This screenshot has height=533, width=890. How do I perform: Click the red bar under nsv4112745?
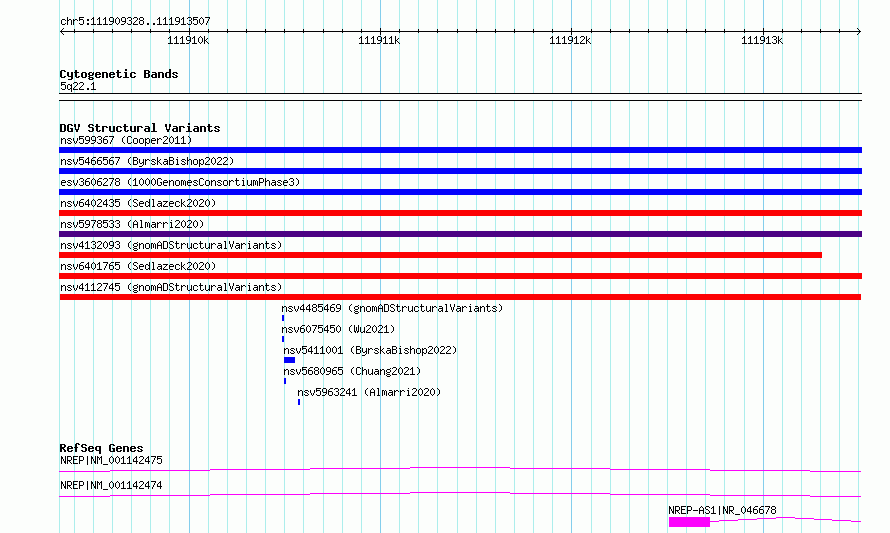(460, 297)
